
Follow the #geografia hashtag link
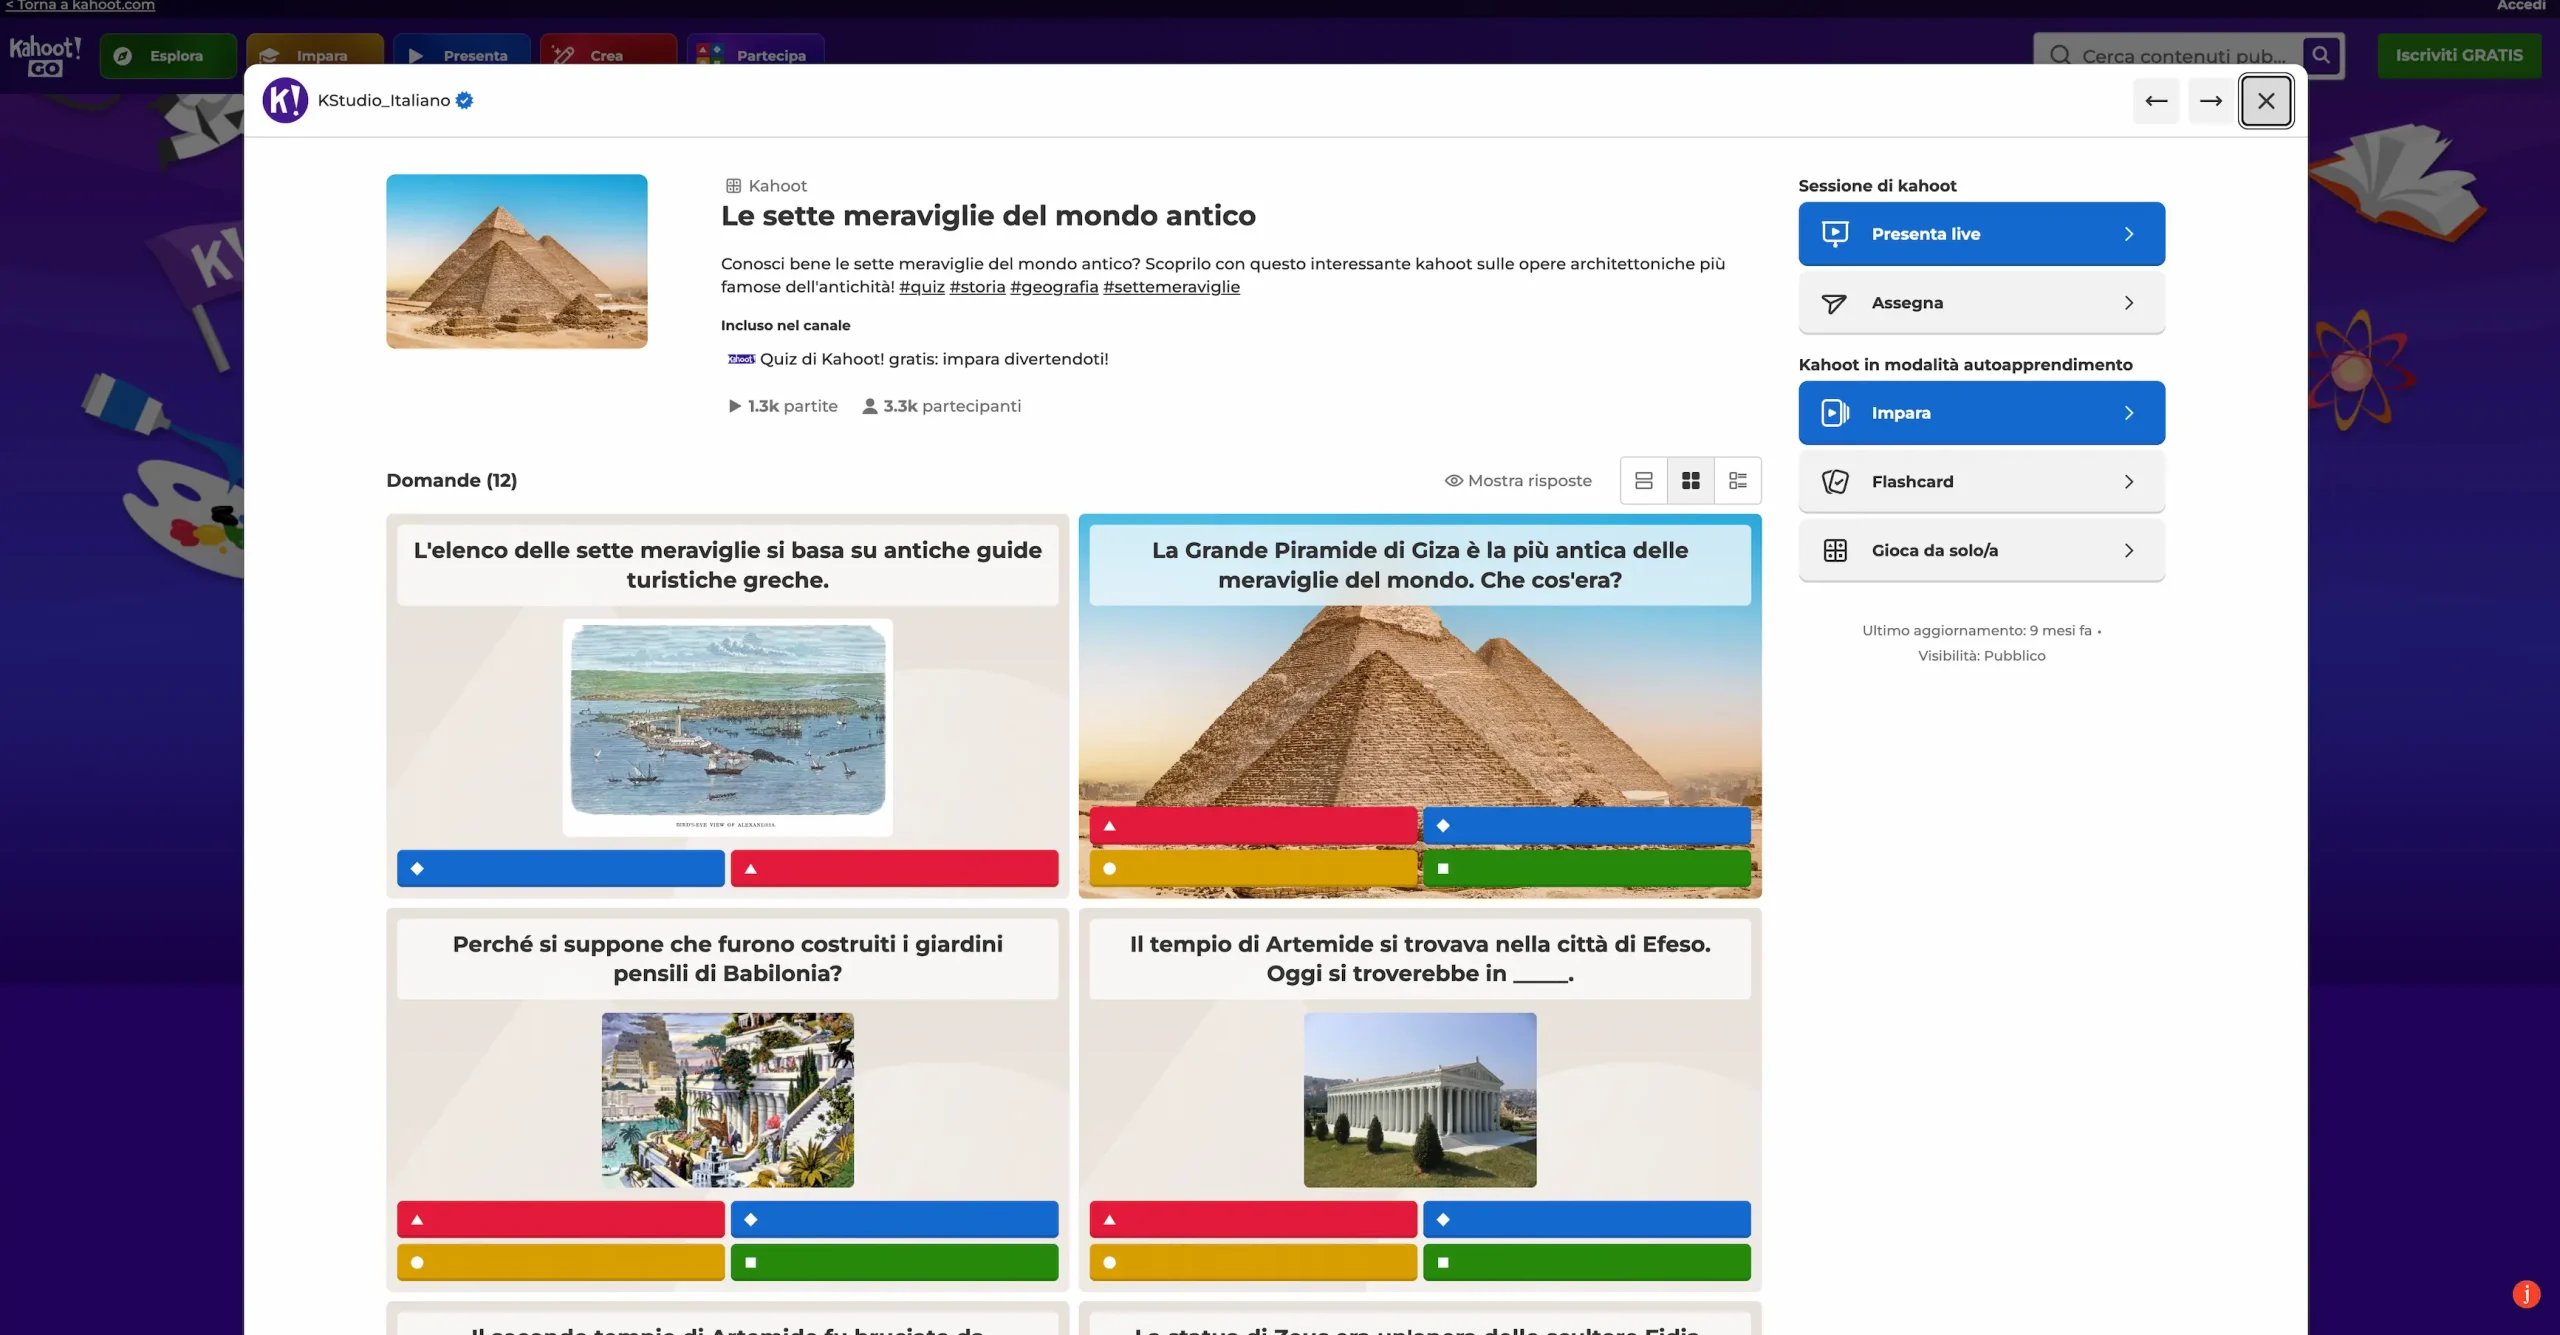pyautogui.click(x=1054, y=287)
